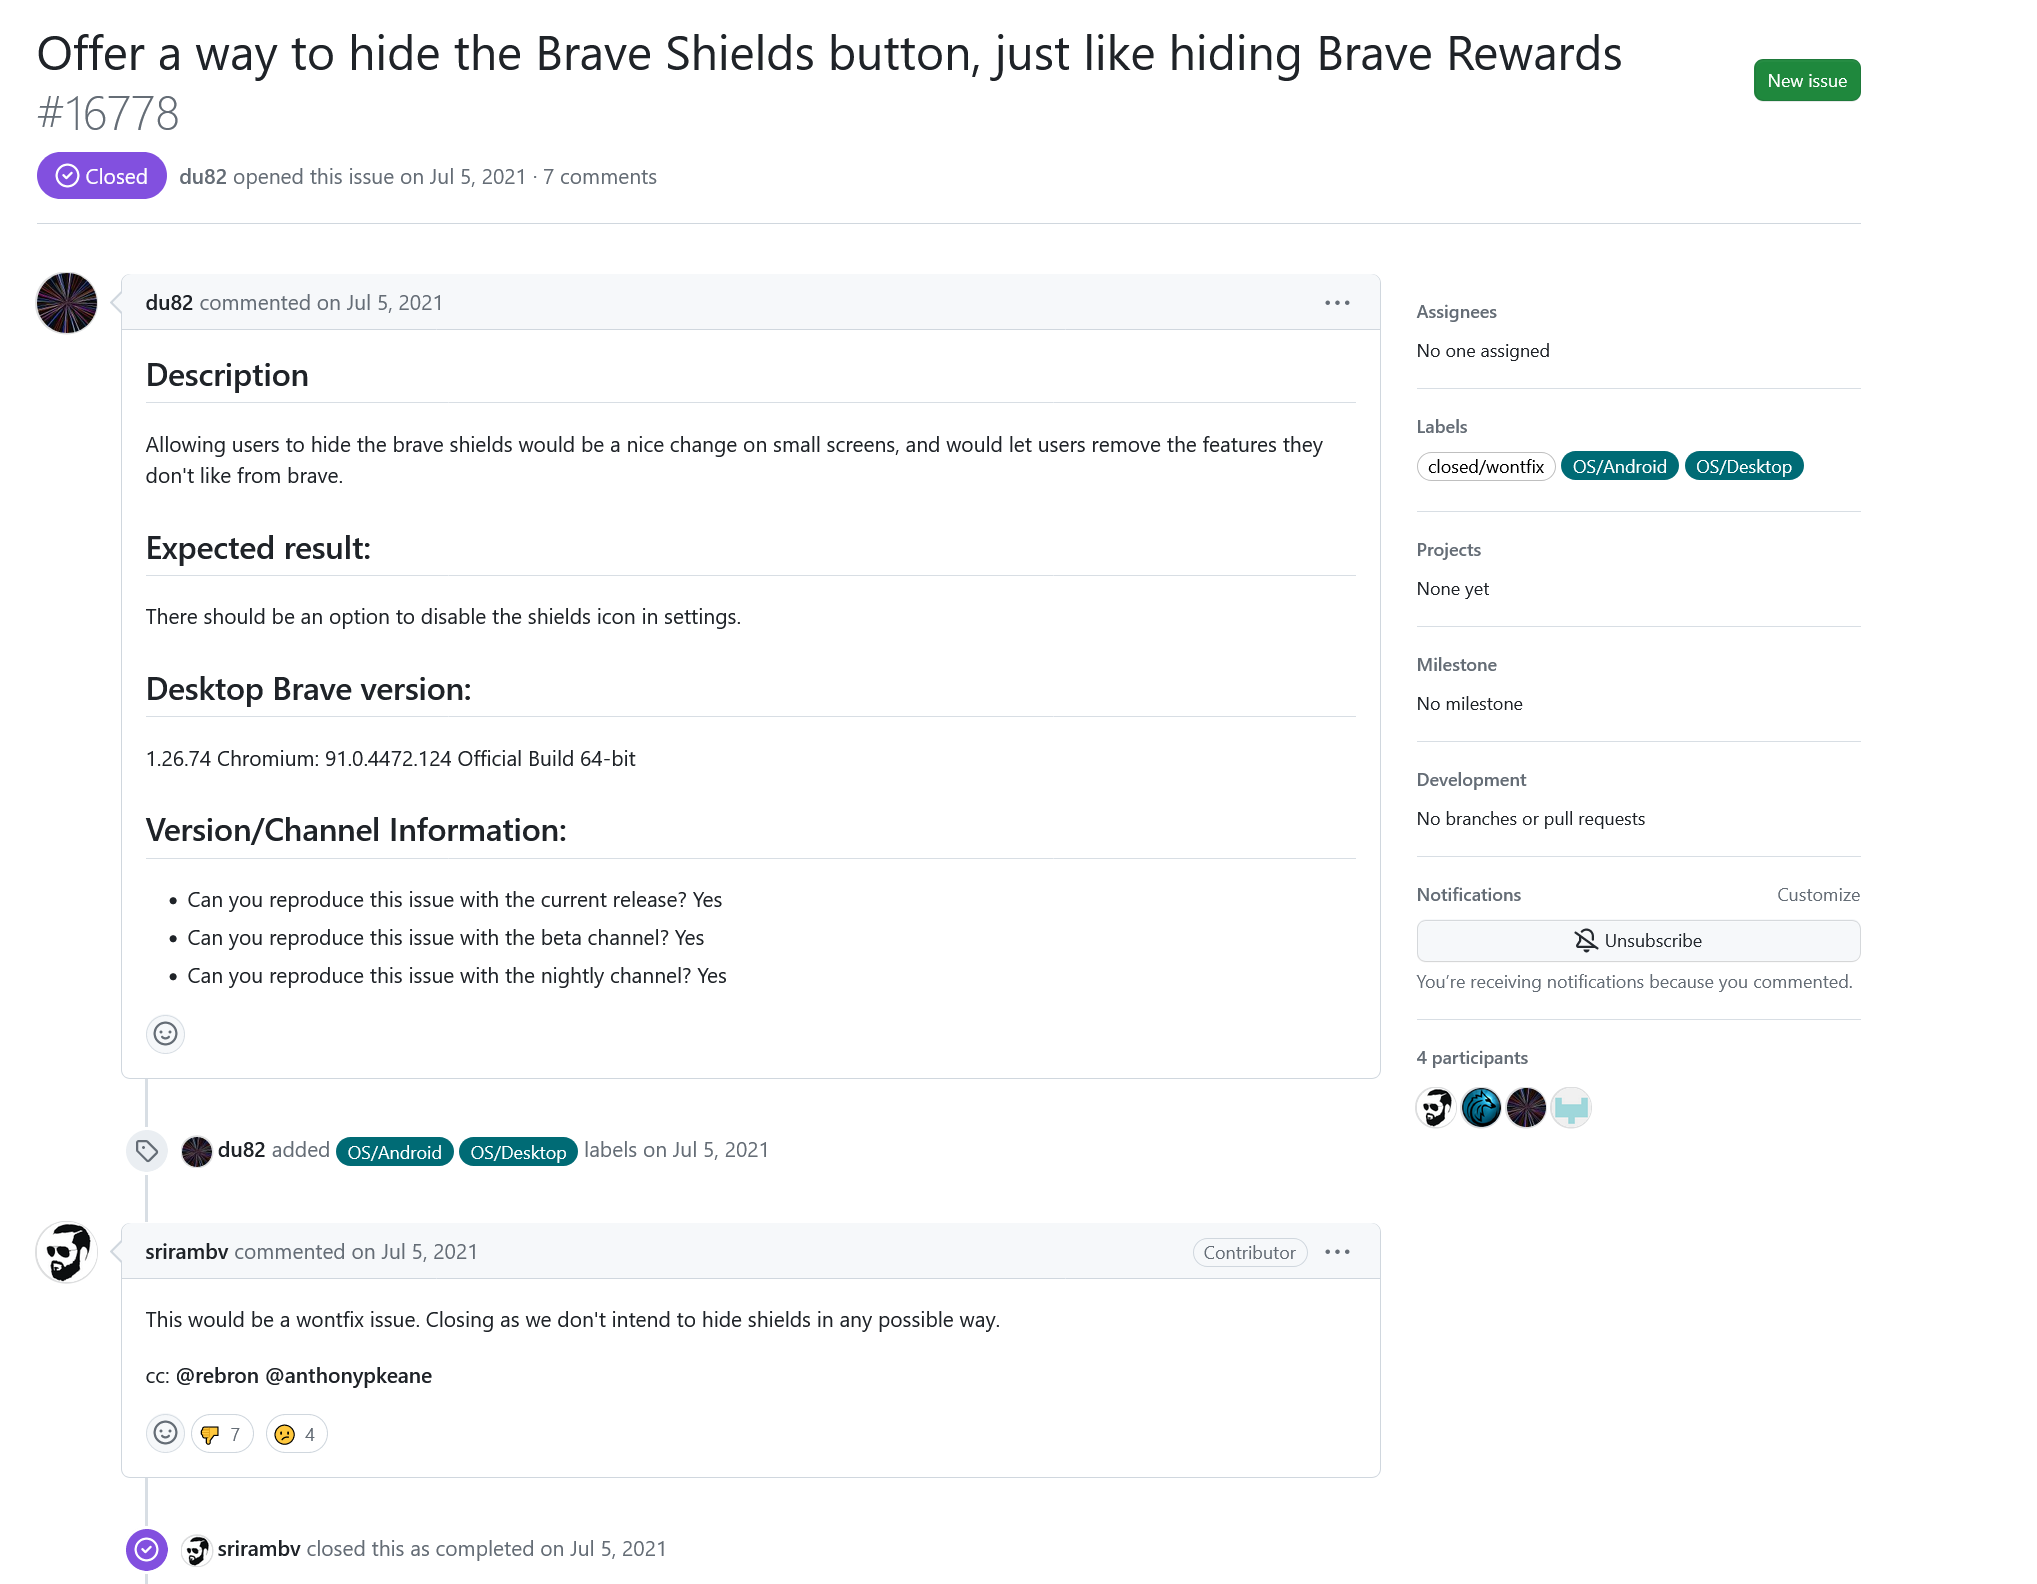Open the kebab menu on du82's comment

[1337, 302]
